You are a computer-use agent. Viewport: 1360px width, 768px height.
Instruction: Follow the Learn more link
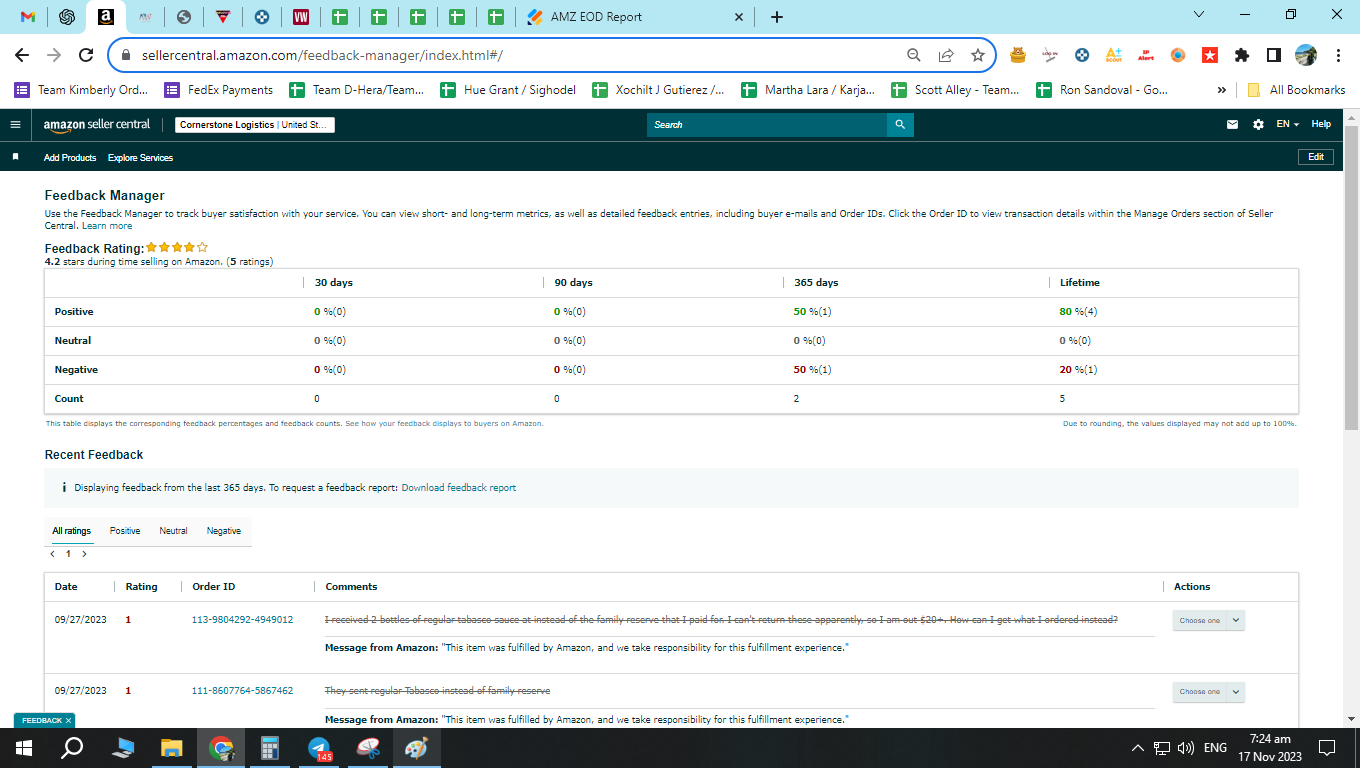(107, 226)
